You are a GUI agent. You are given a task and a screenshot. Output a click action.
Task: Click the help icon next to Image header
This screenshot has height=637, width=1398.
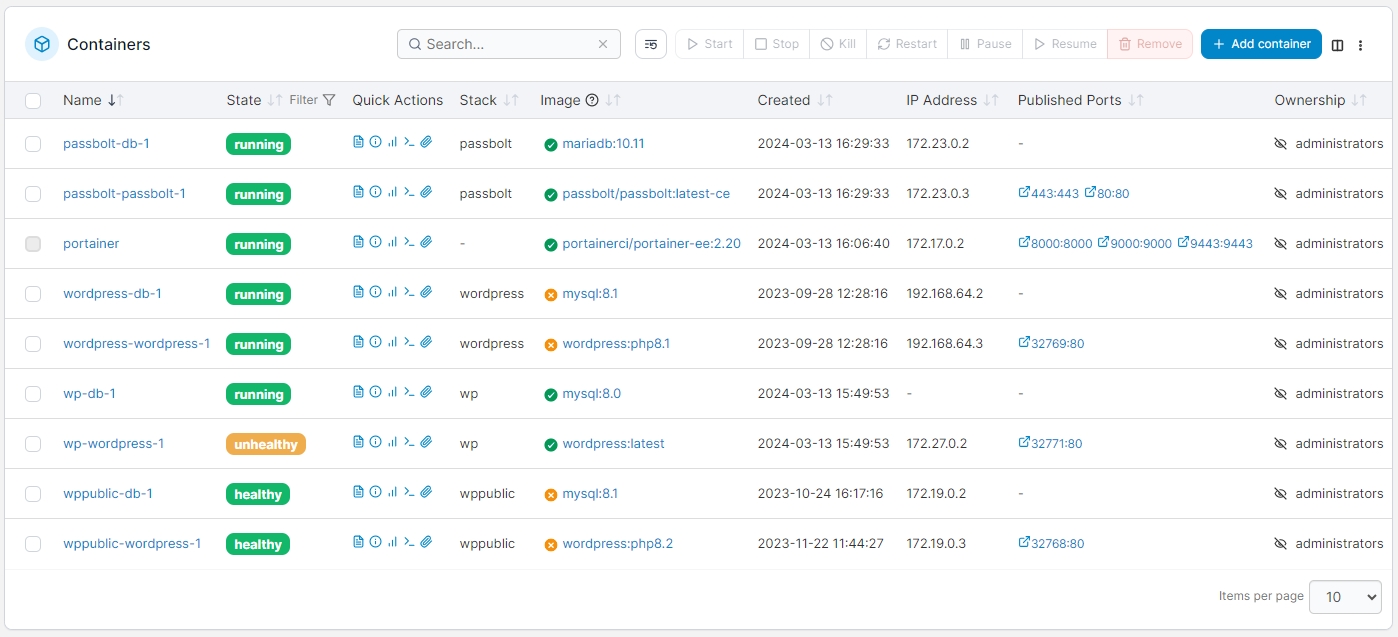[592, 100]
